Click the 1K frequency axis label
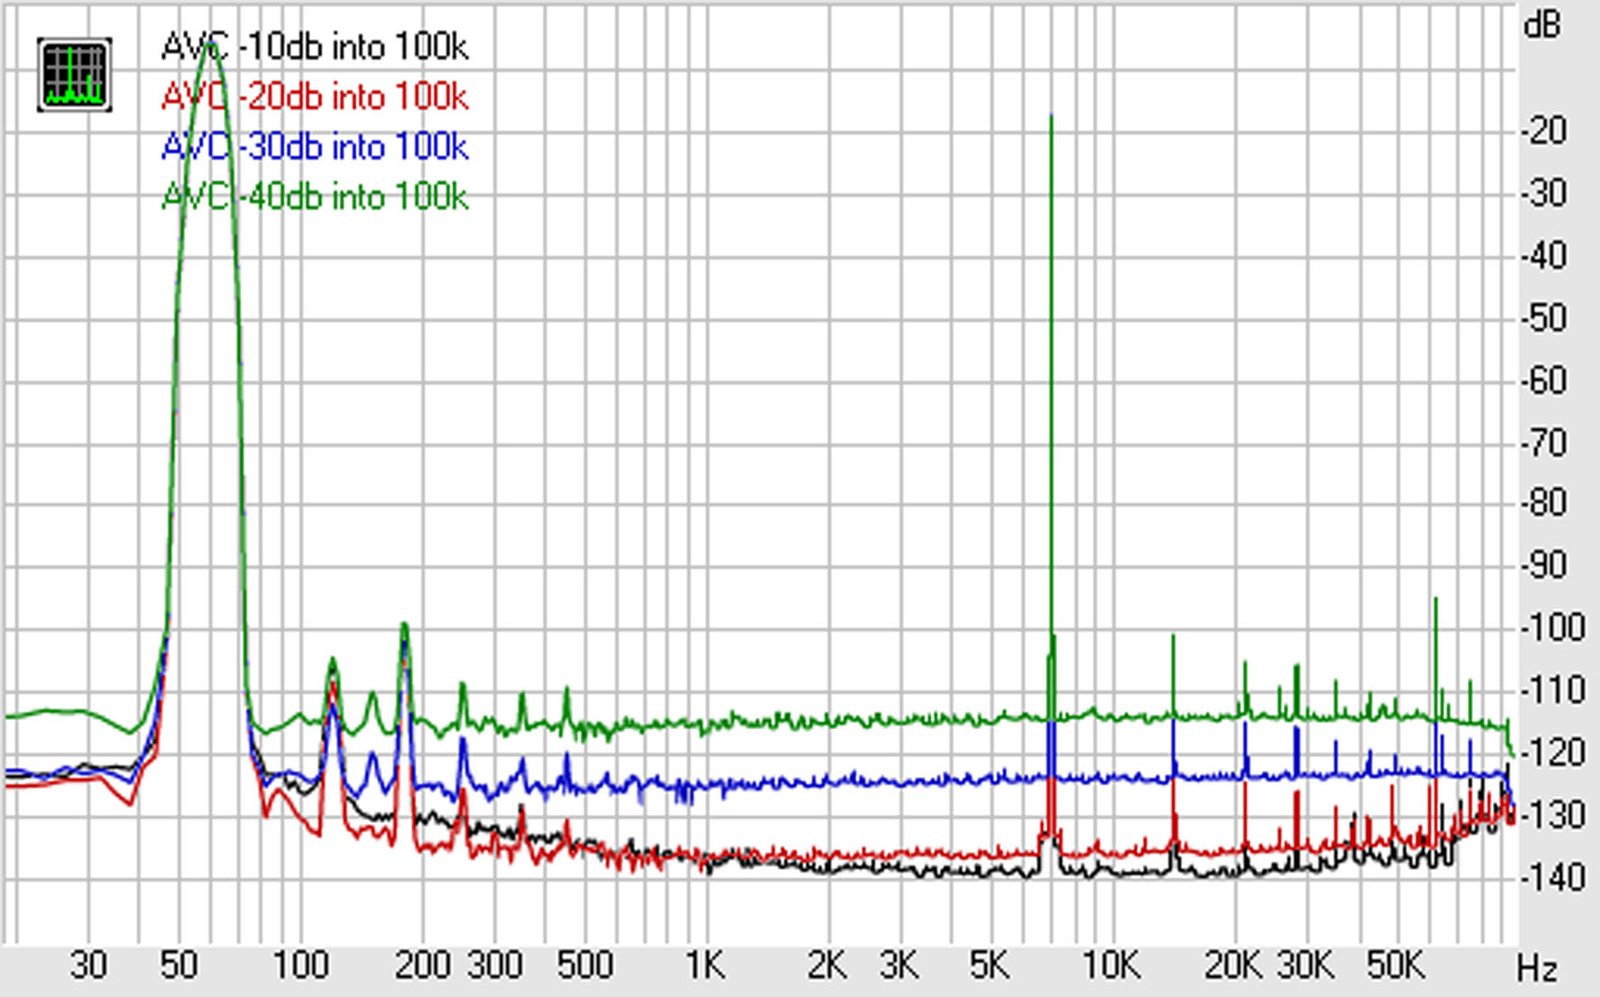This screenshot has height=997, width=1600. click(704, 965)
